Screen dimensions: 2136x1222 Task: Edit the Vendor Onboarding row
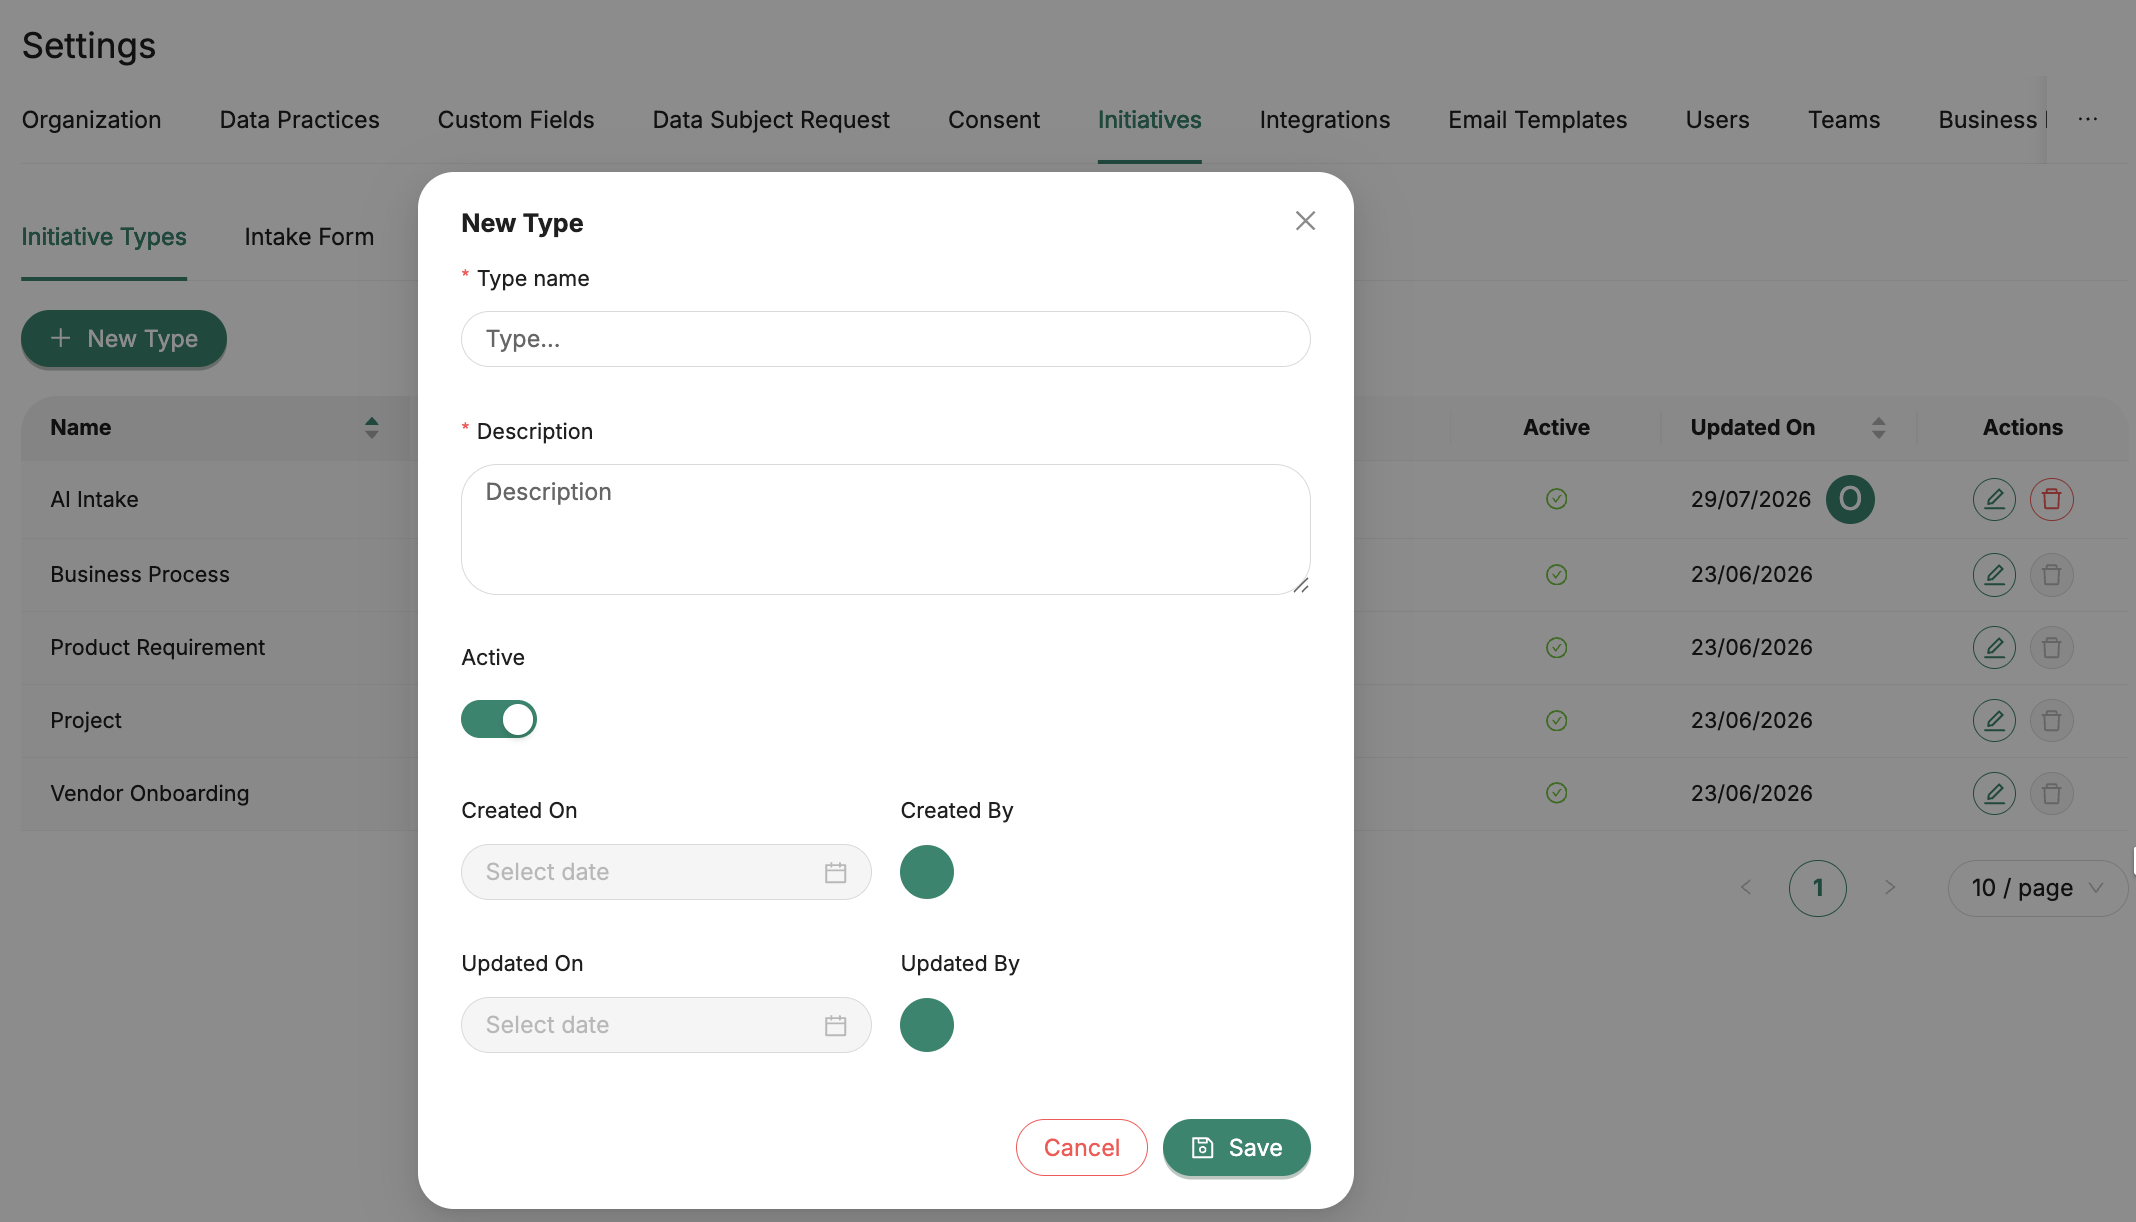[x=1994, y=794]
